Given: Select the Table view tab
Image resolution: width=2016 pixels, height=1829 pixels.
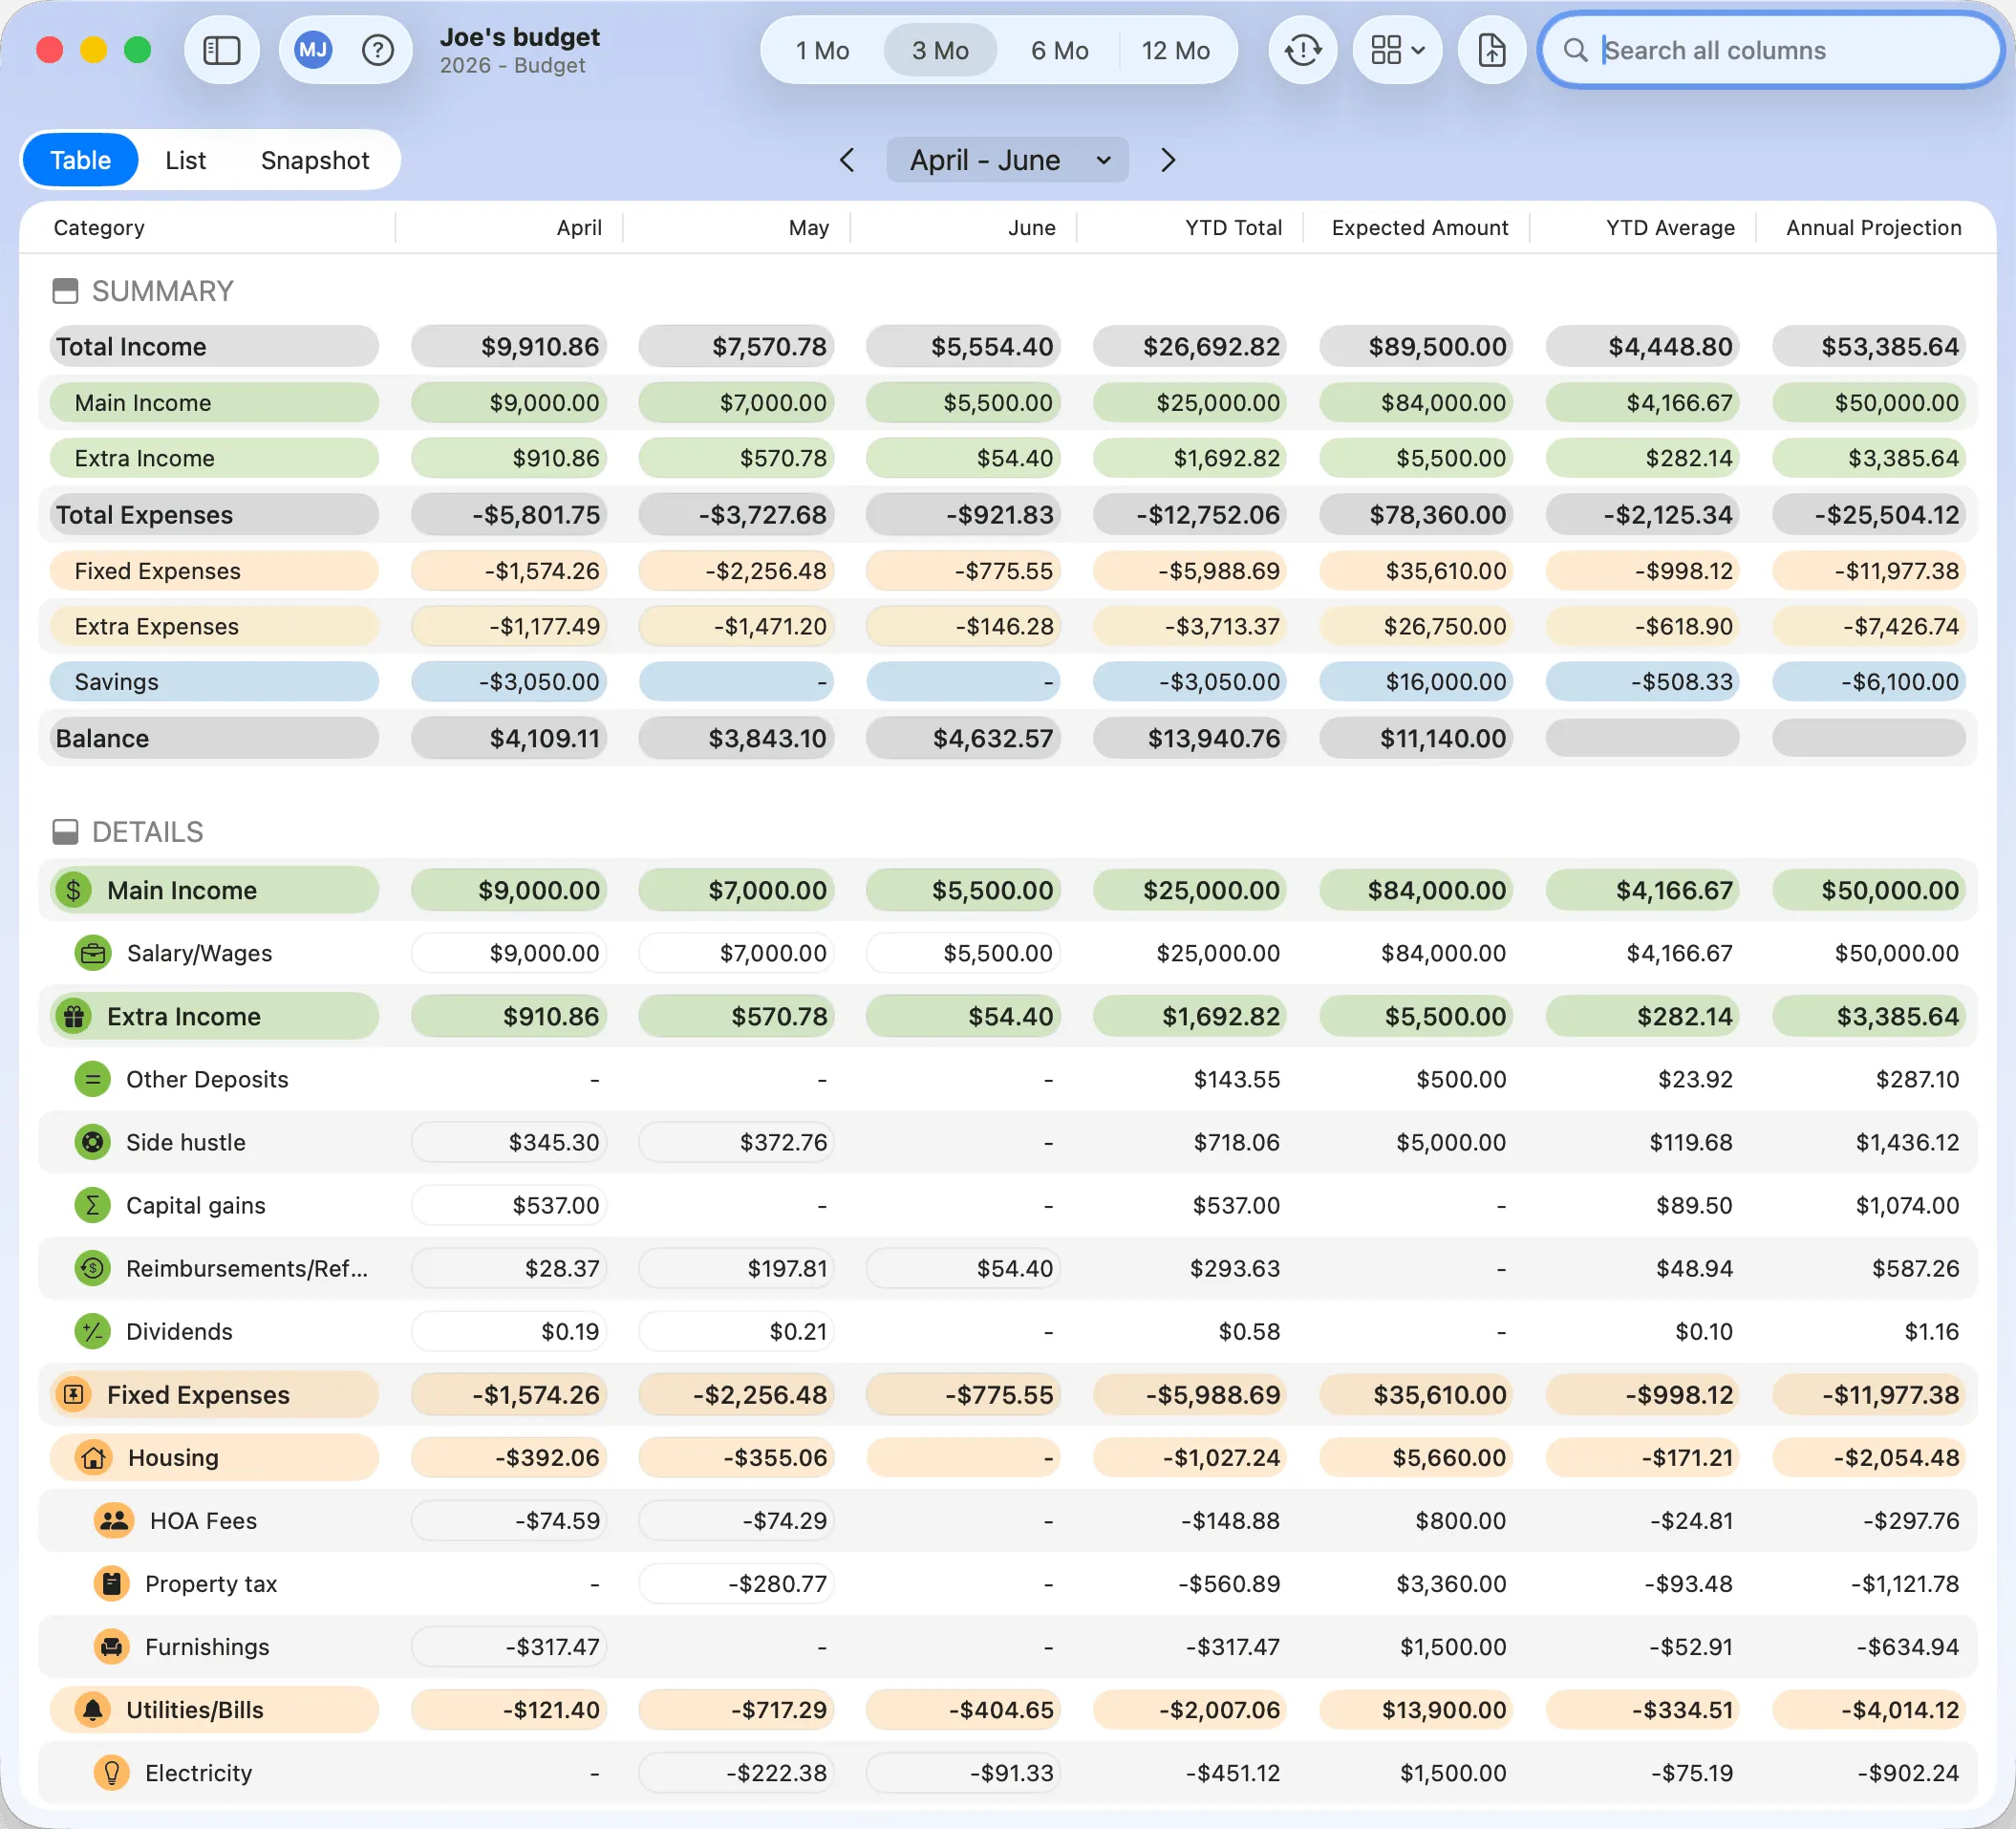Looking at the screenshot, I should (80, 160).
